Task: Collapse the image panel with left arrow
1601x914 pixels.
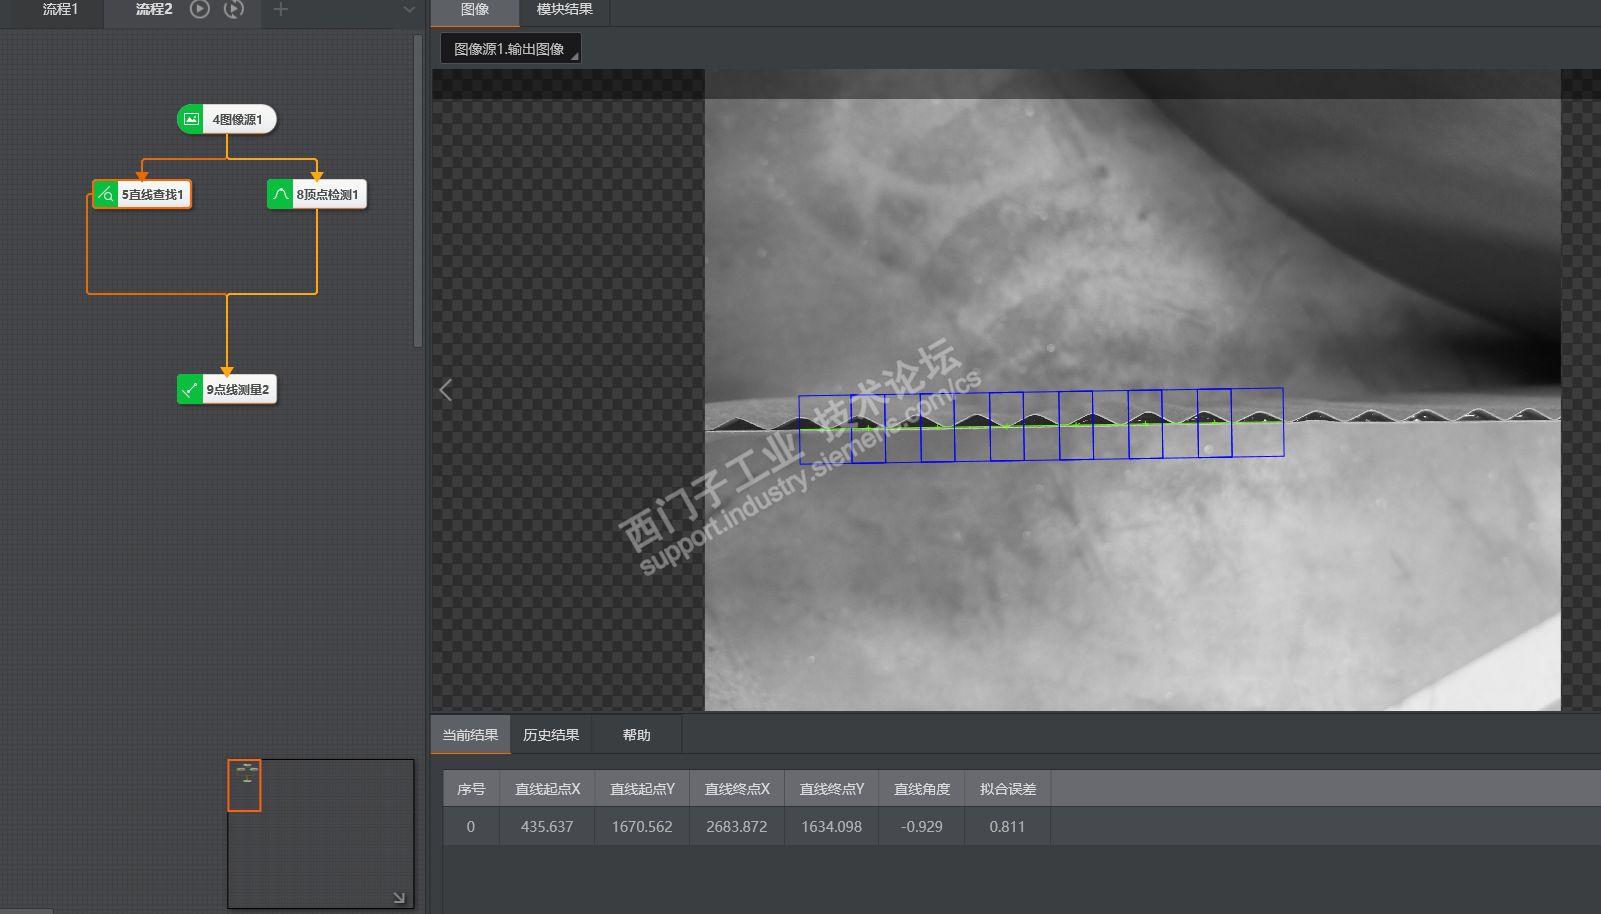Action: pos(446,390)
